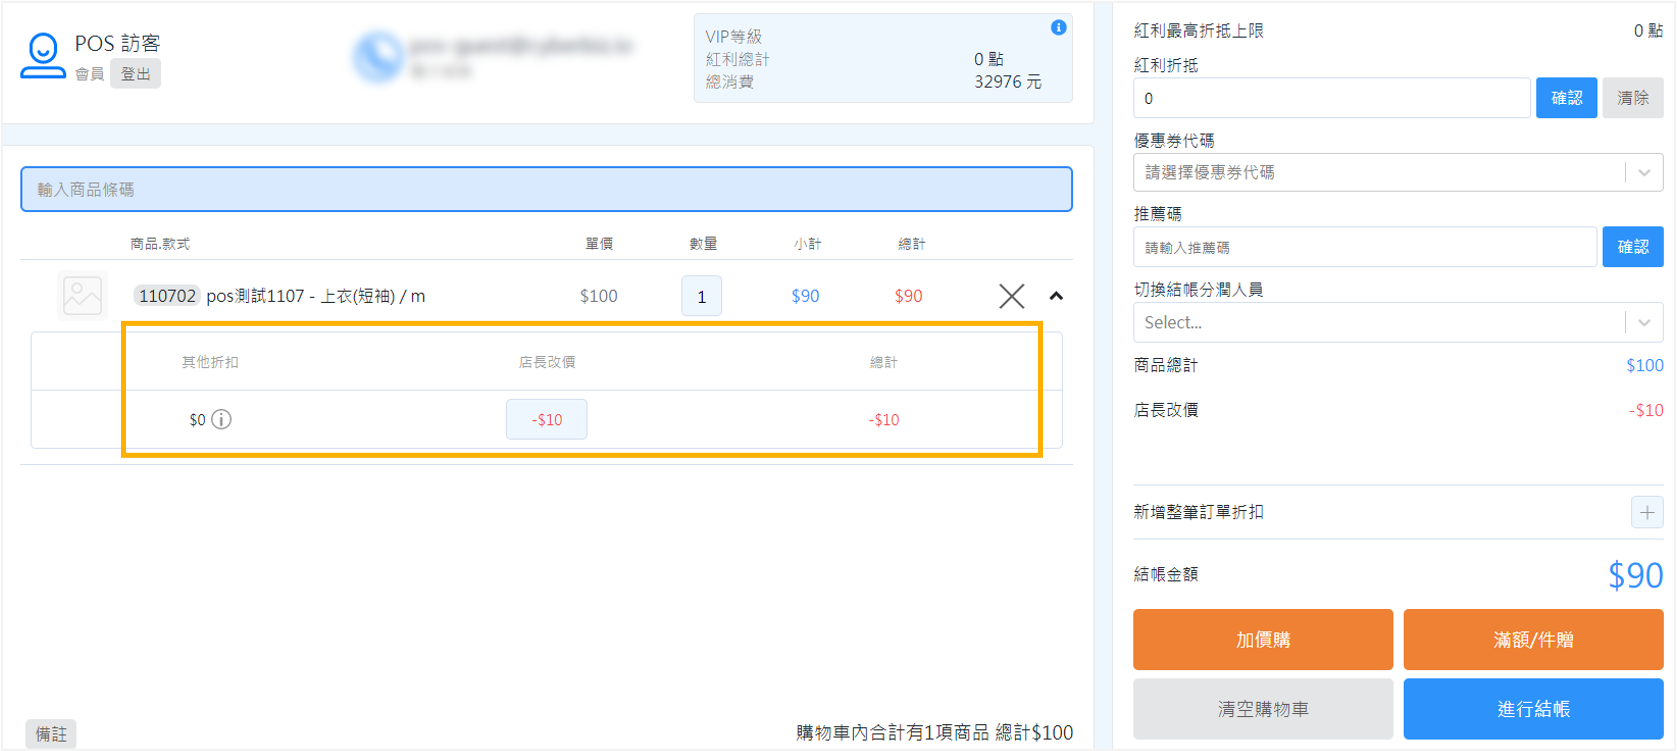The height and width of the screenshot is (751, 1677).
Task: Confirm the 推薦碼 referral code
Action: (x=1632, y=247)
